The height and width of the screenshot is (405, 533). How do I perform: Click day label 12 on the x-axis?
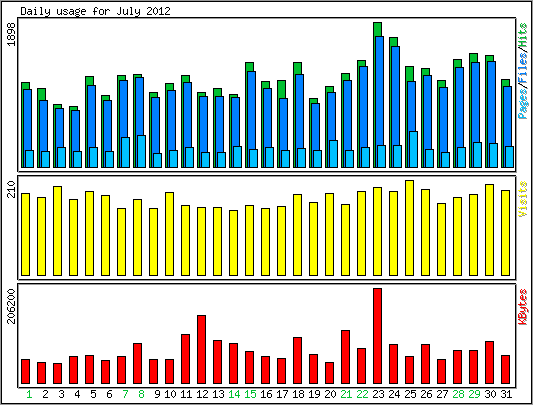click(x=202, y=394)
